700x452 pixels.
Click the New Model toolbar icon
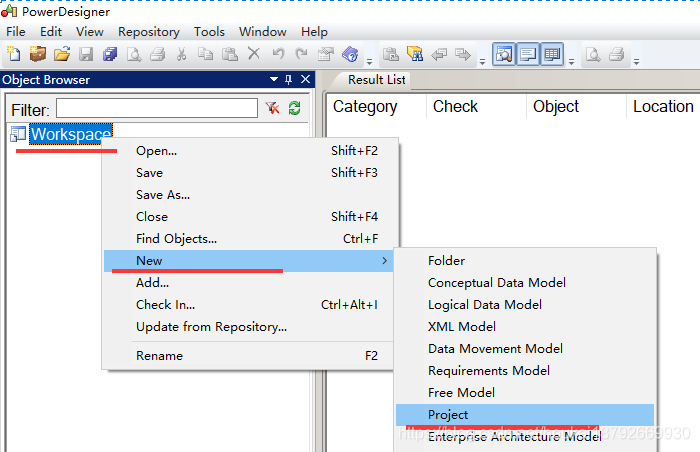[x=14, y=54]
